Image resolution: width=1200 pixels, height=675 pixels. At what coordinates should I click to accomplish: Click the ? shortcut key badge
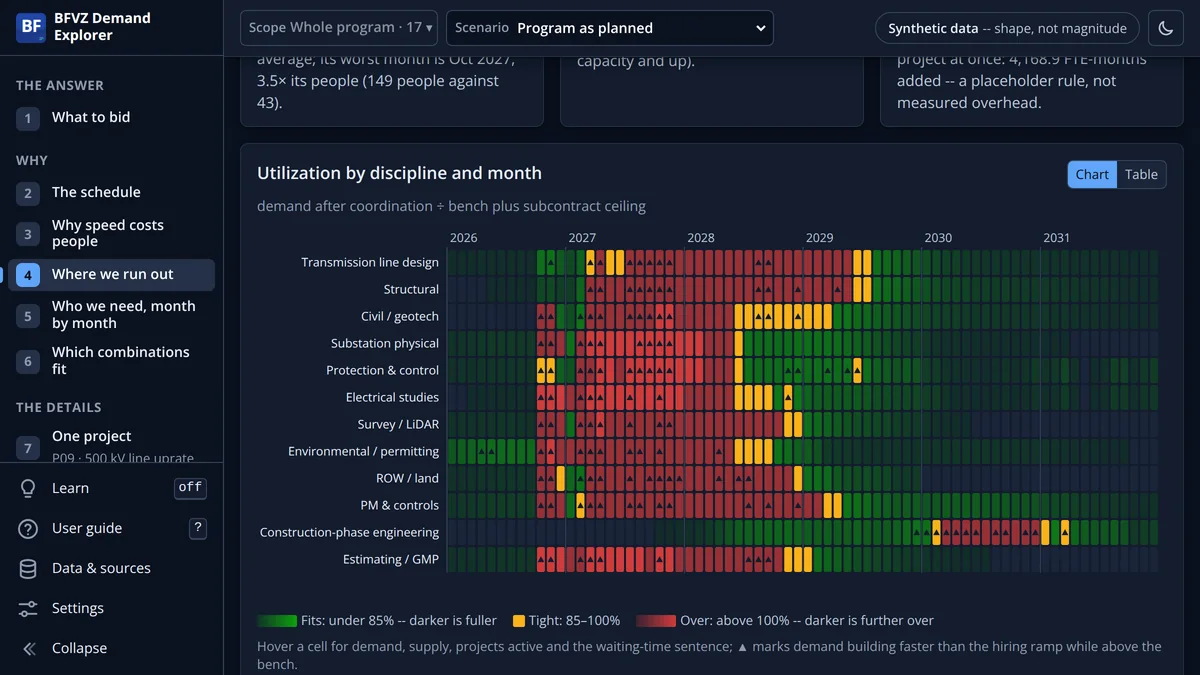(198, 528)
